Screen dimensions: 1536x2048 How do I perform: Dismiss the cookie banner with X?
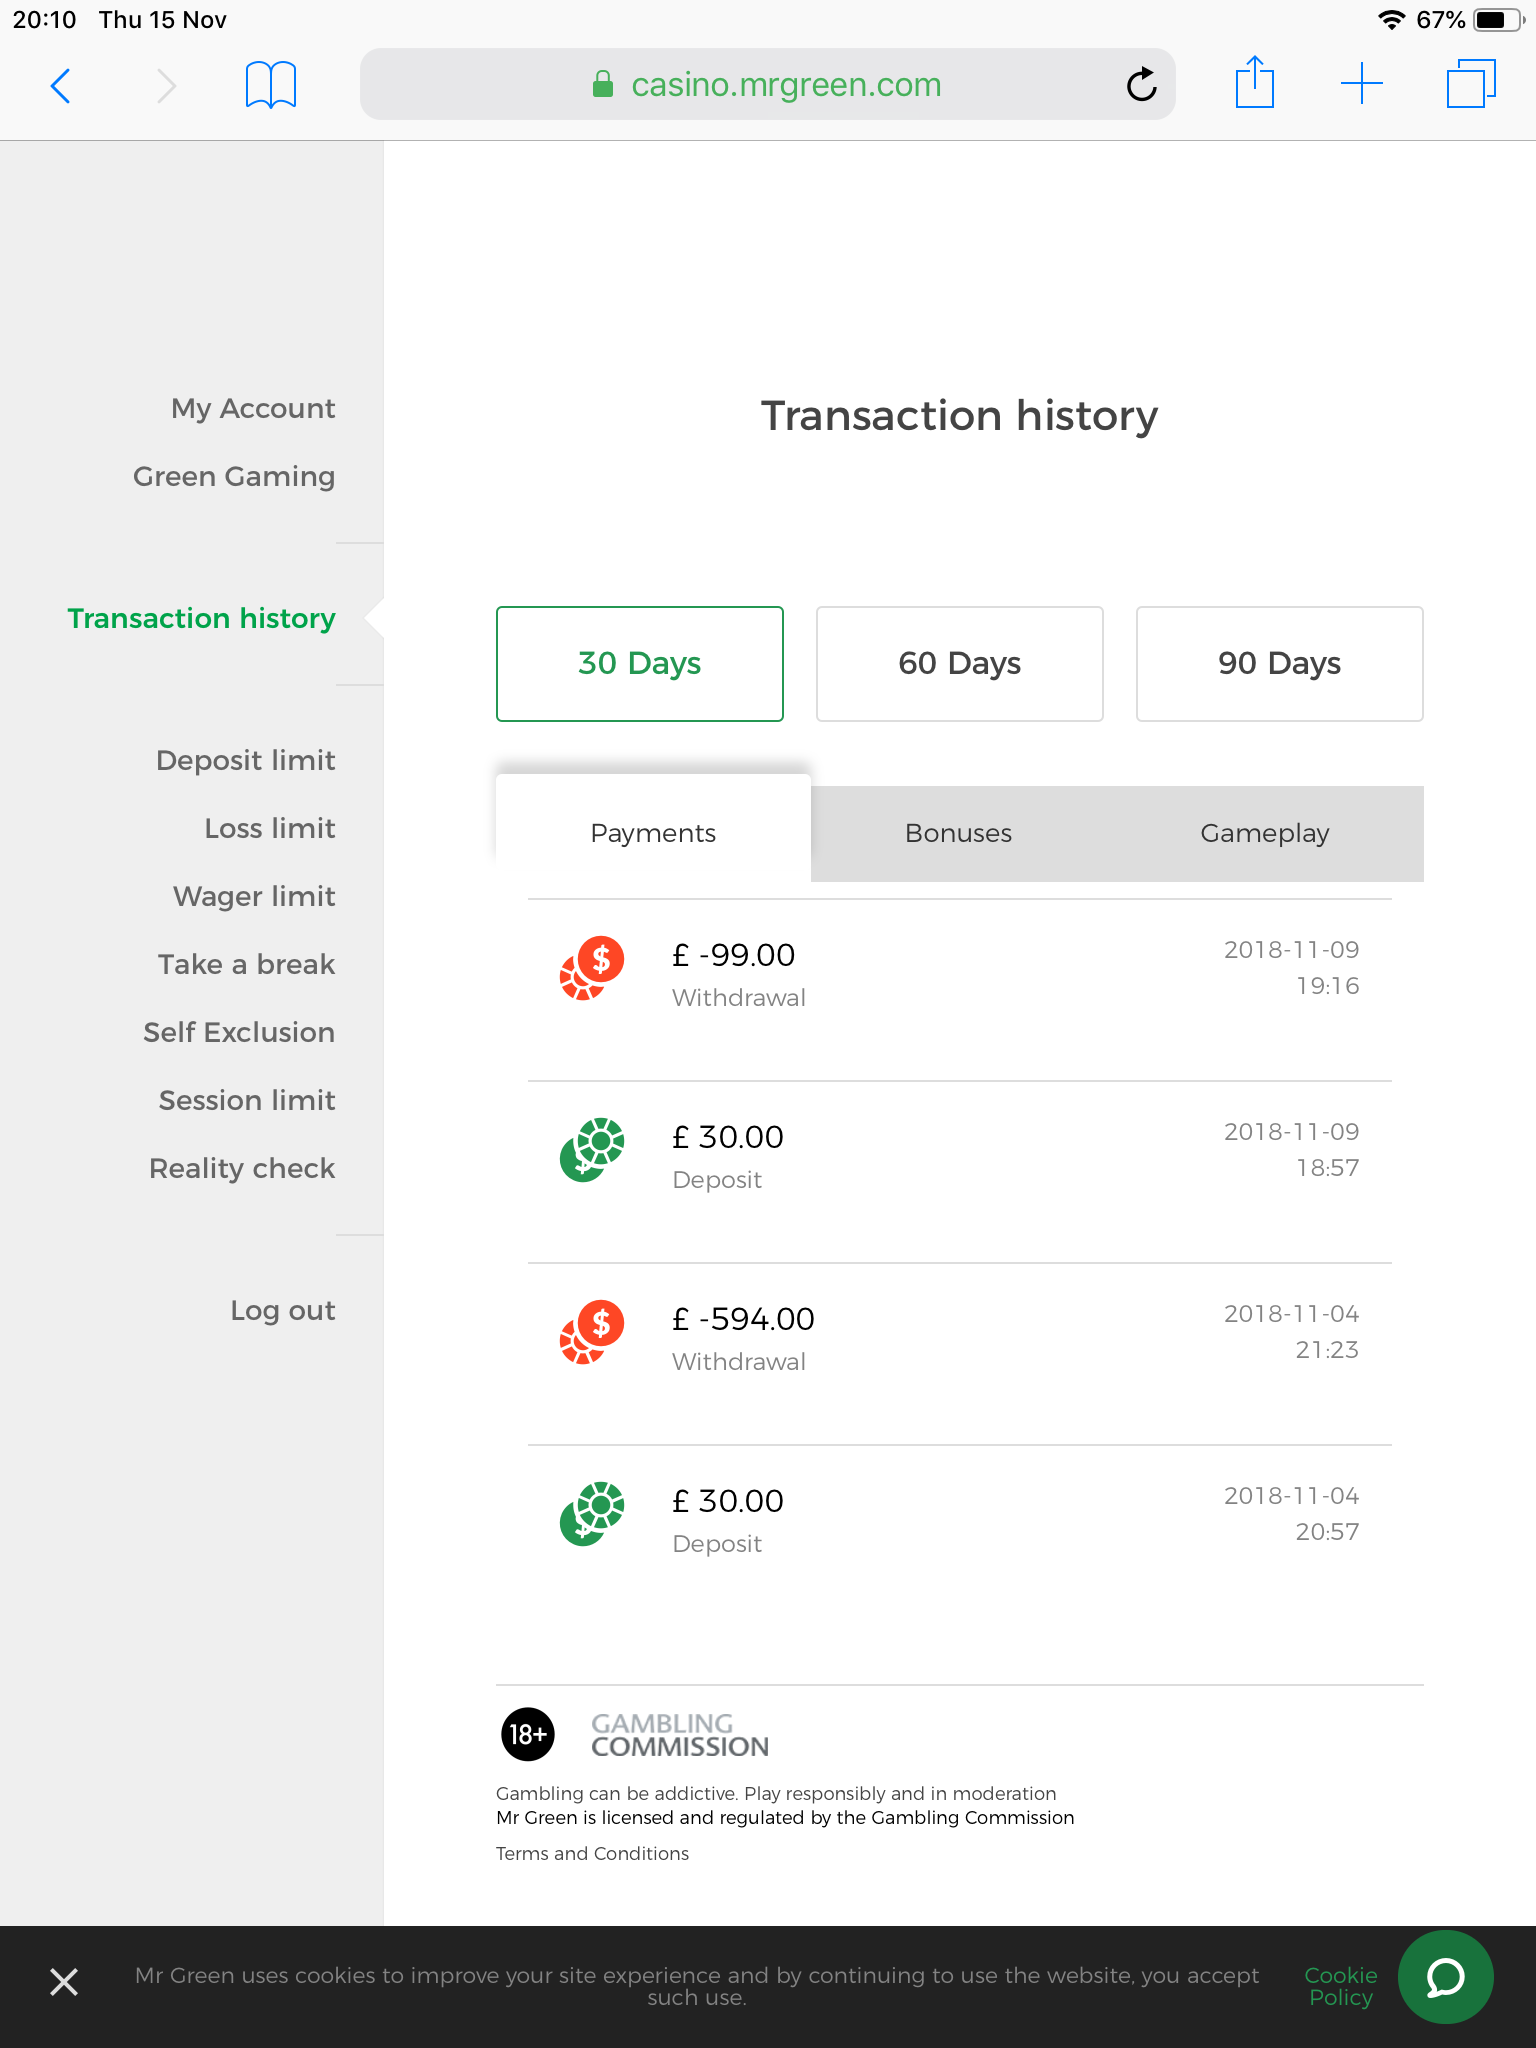tap(64, 1981)
